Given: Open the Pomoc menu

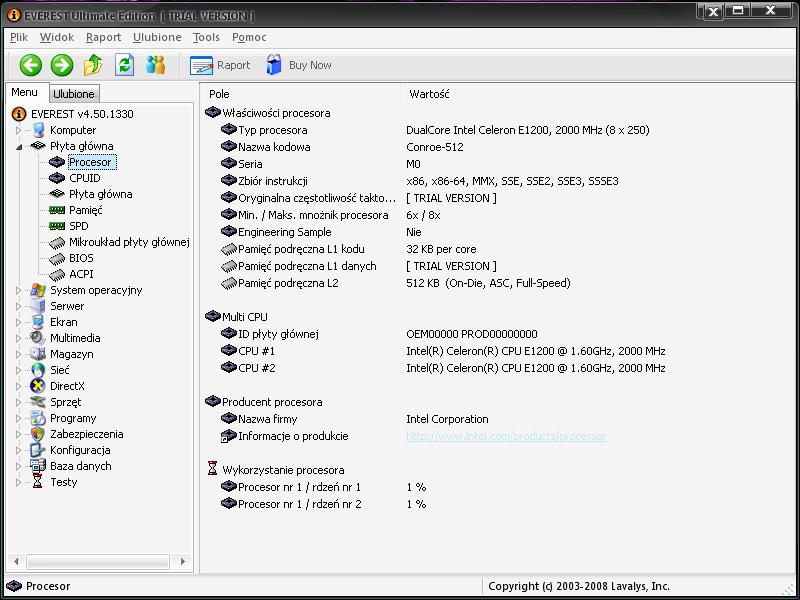Looking at the screenshot, I should (x=249, y=37).
